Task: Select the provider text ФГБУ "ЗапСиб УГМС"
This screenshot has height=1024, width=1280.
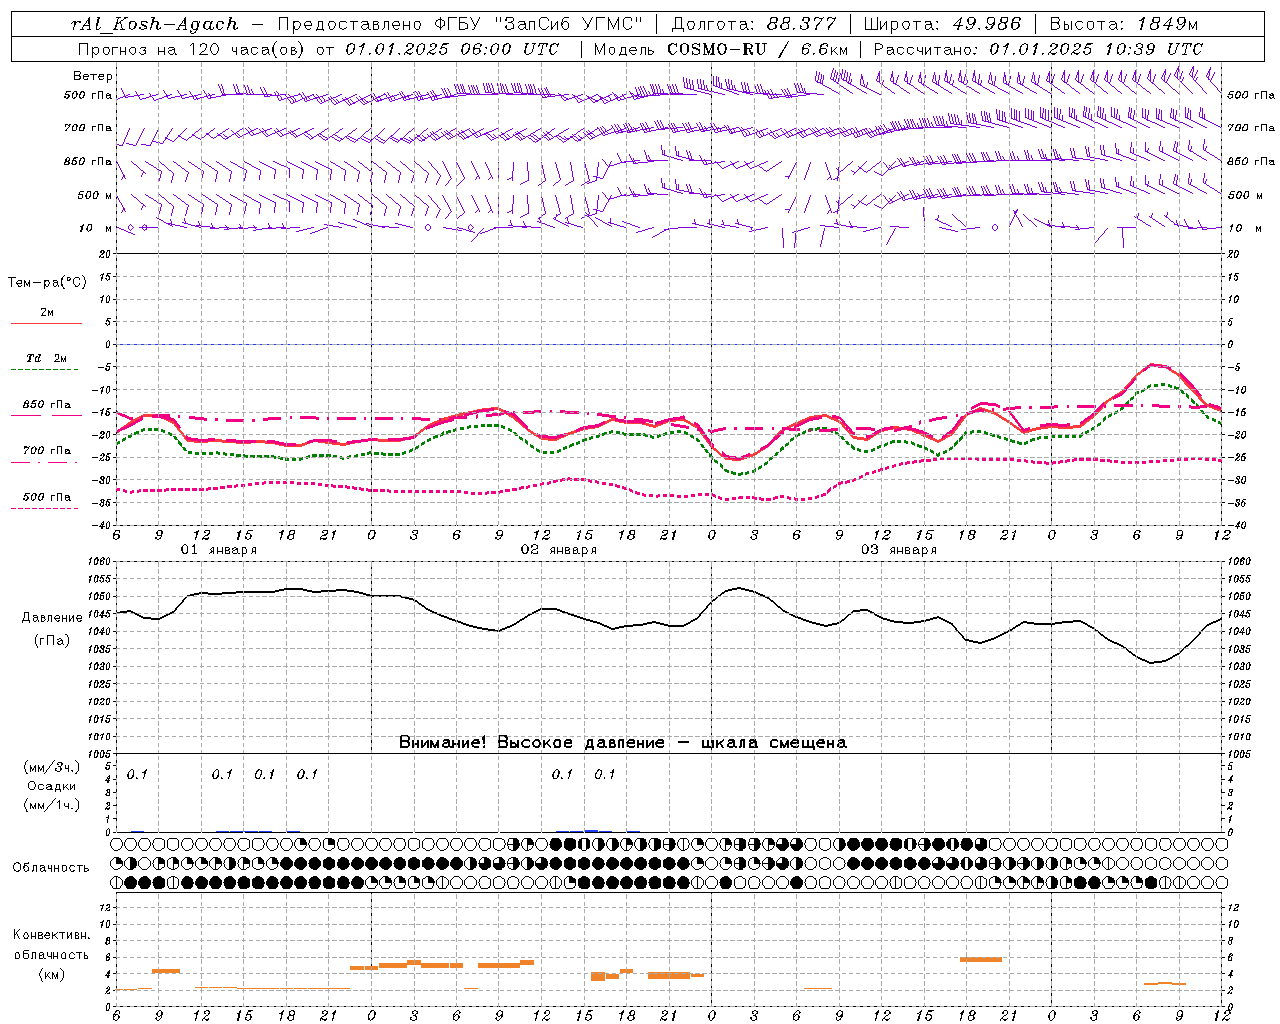Action: point(539,25)
